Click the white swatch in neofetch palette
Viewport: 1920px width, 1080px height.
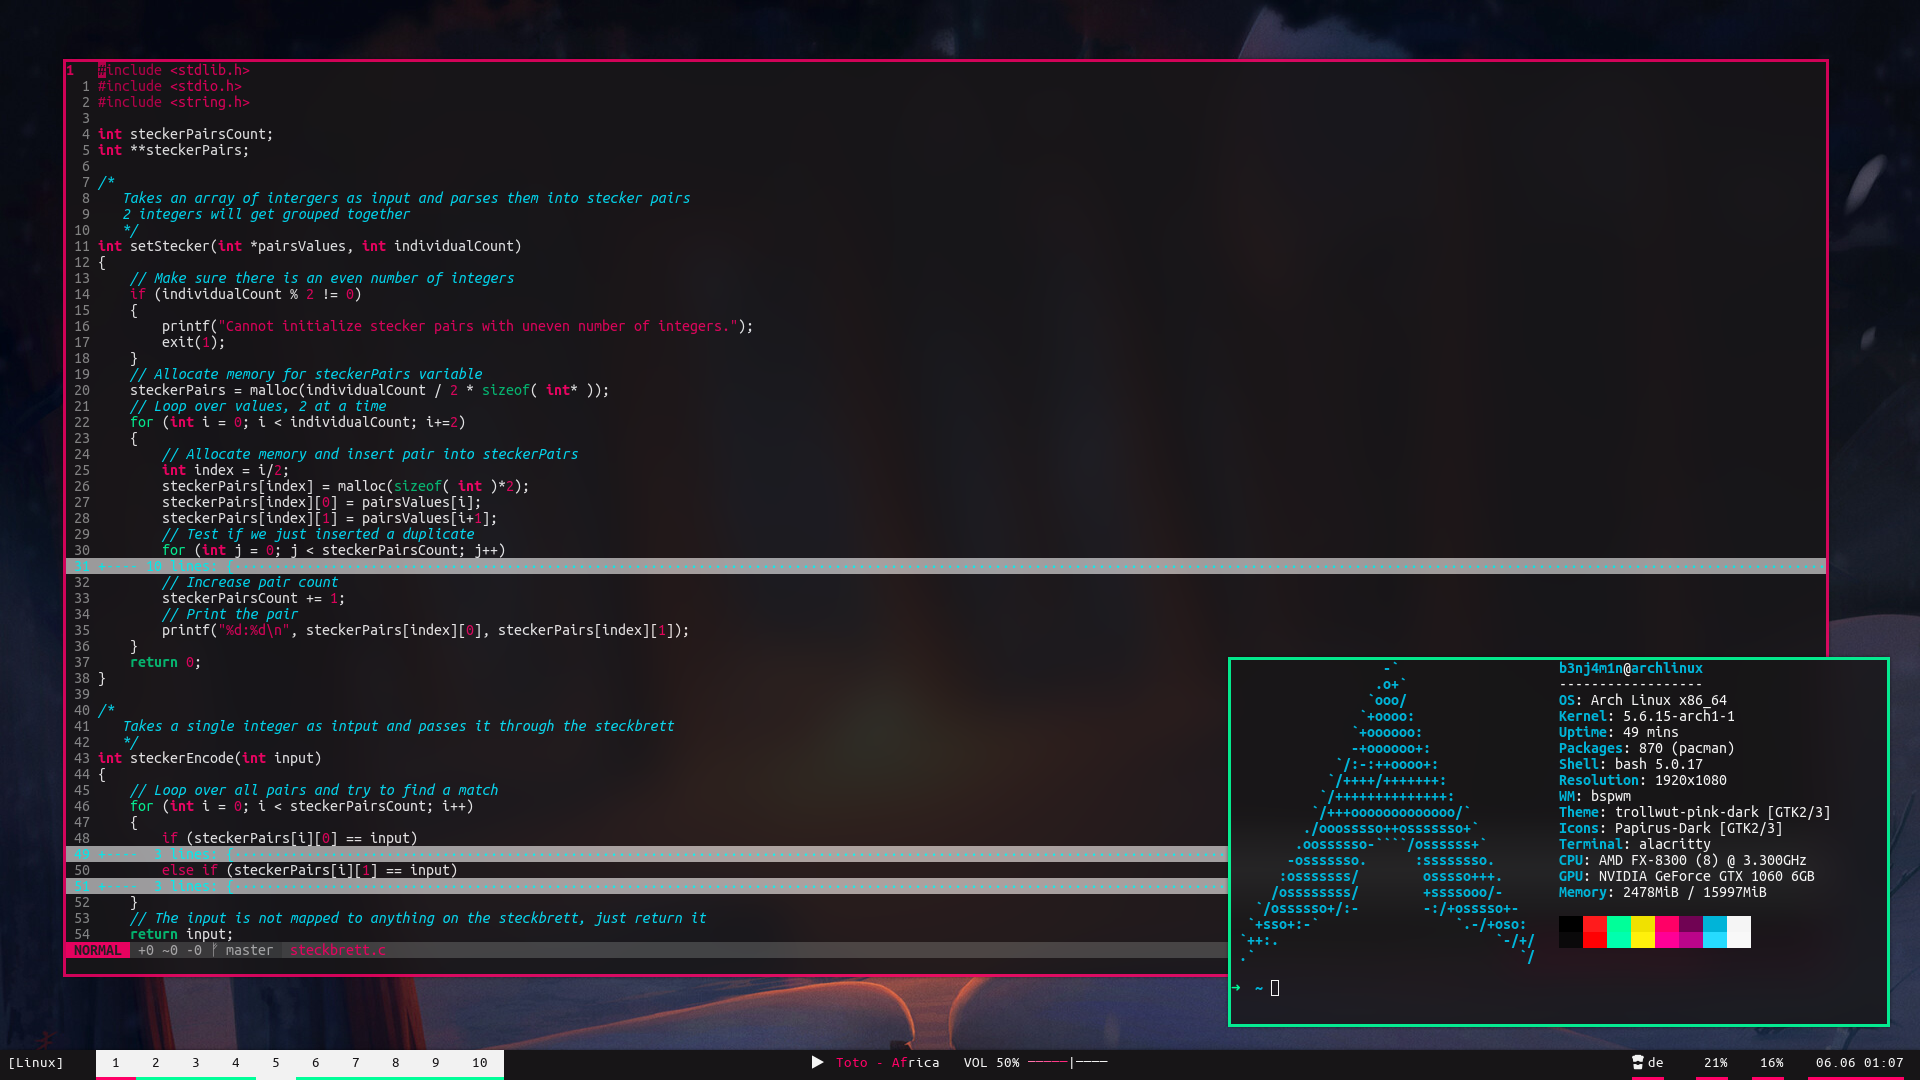point(1739,931)
